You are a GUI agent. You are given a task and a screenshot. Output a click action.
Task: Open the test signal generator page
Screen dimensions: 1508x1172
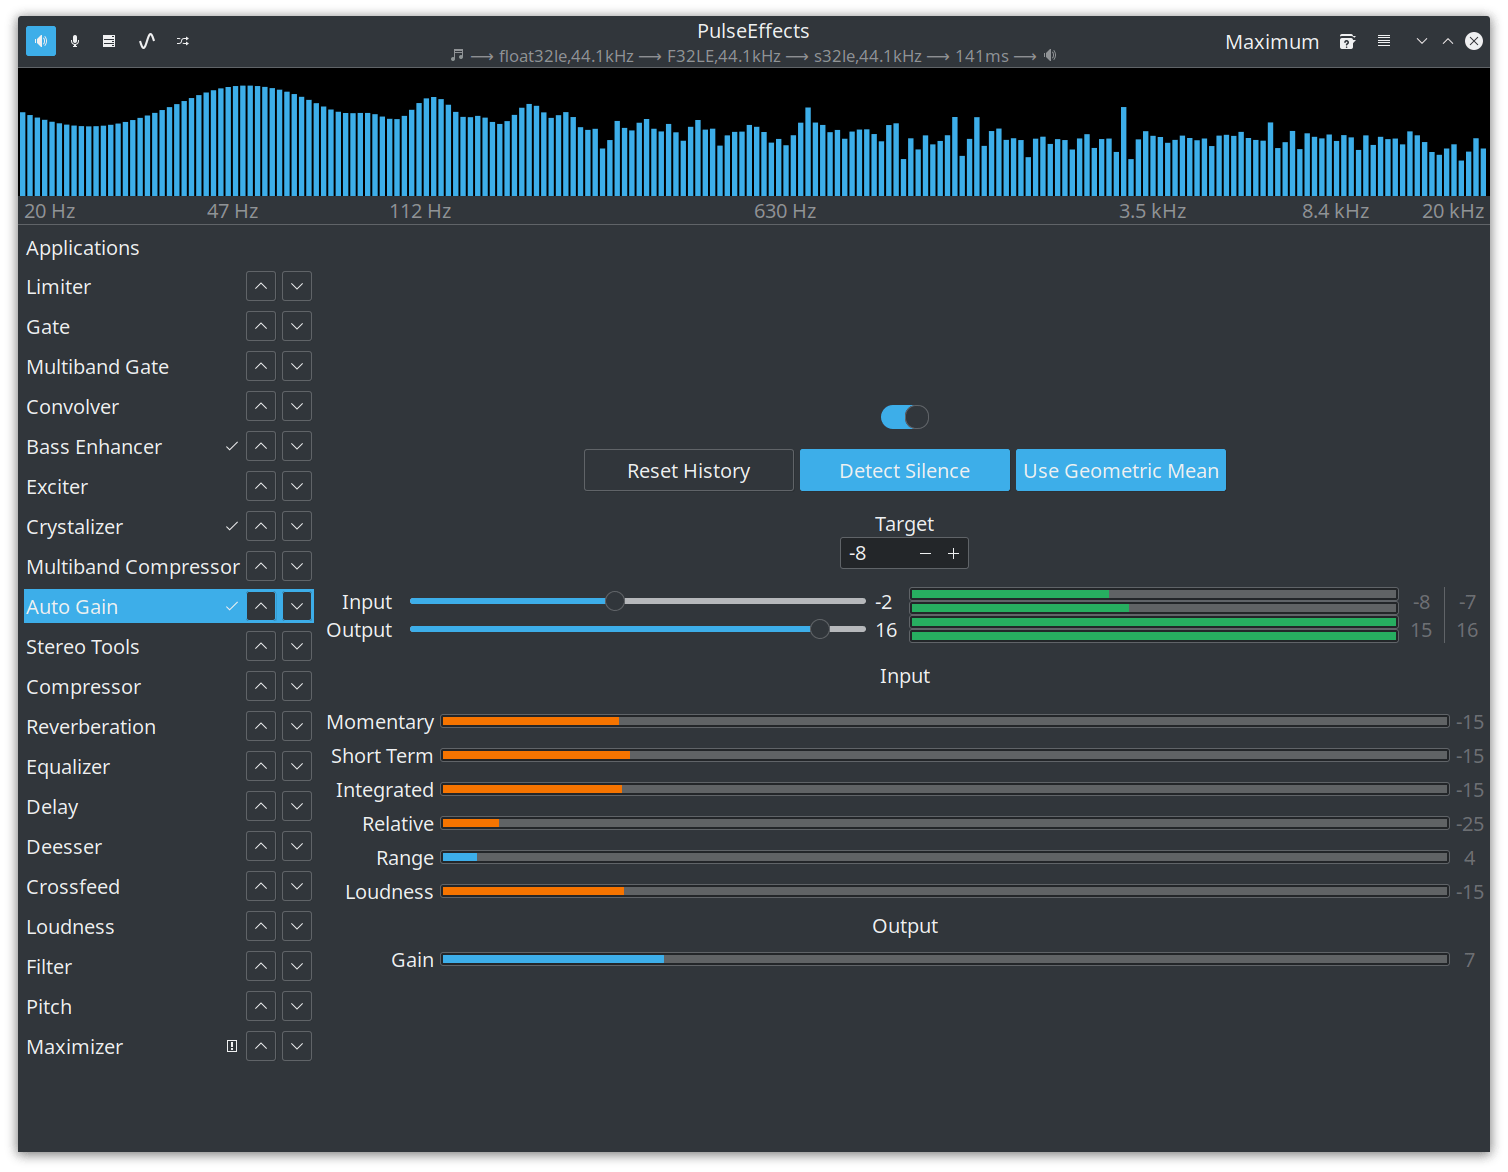click(x=146, y=41)
